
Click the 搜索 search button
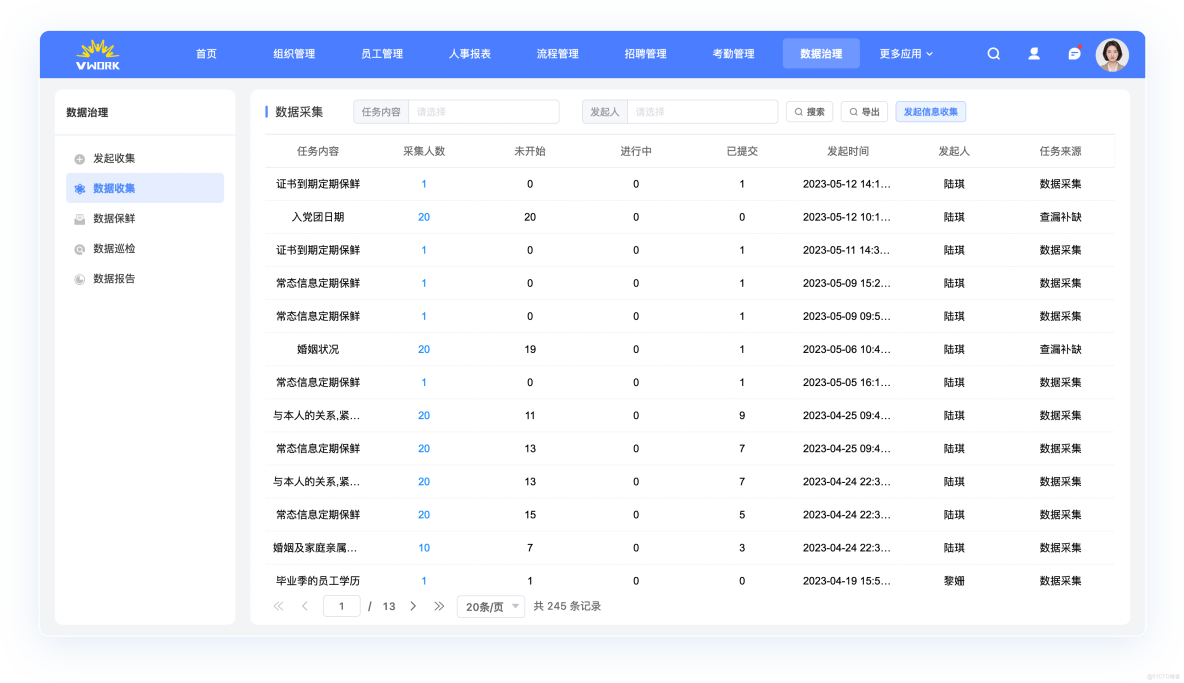pyautogui.click(x=810, y=111)
